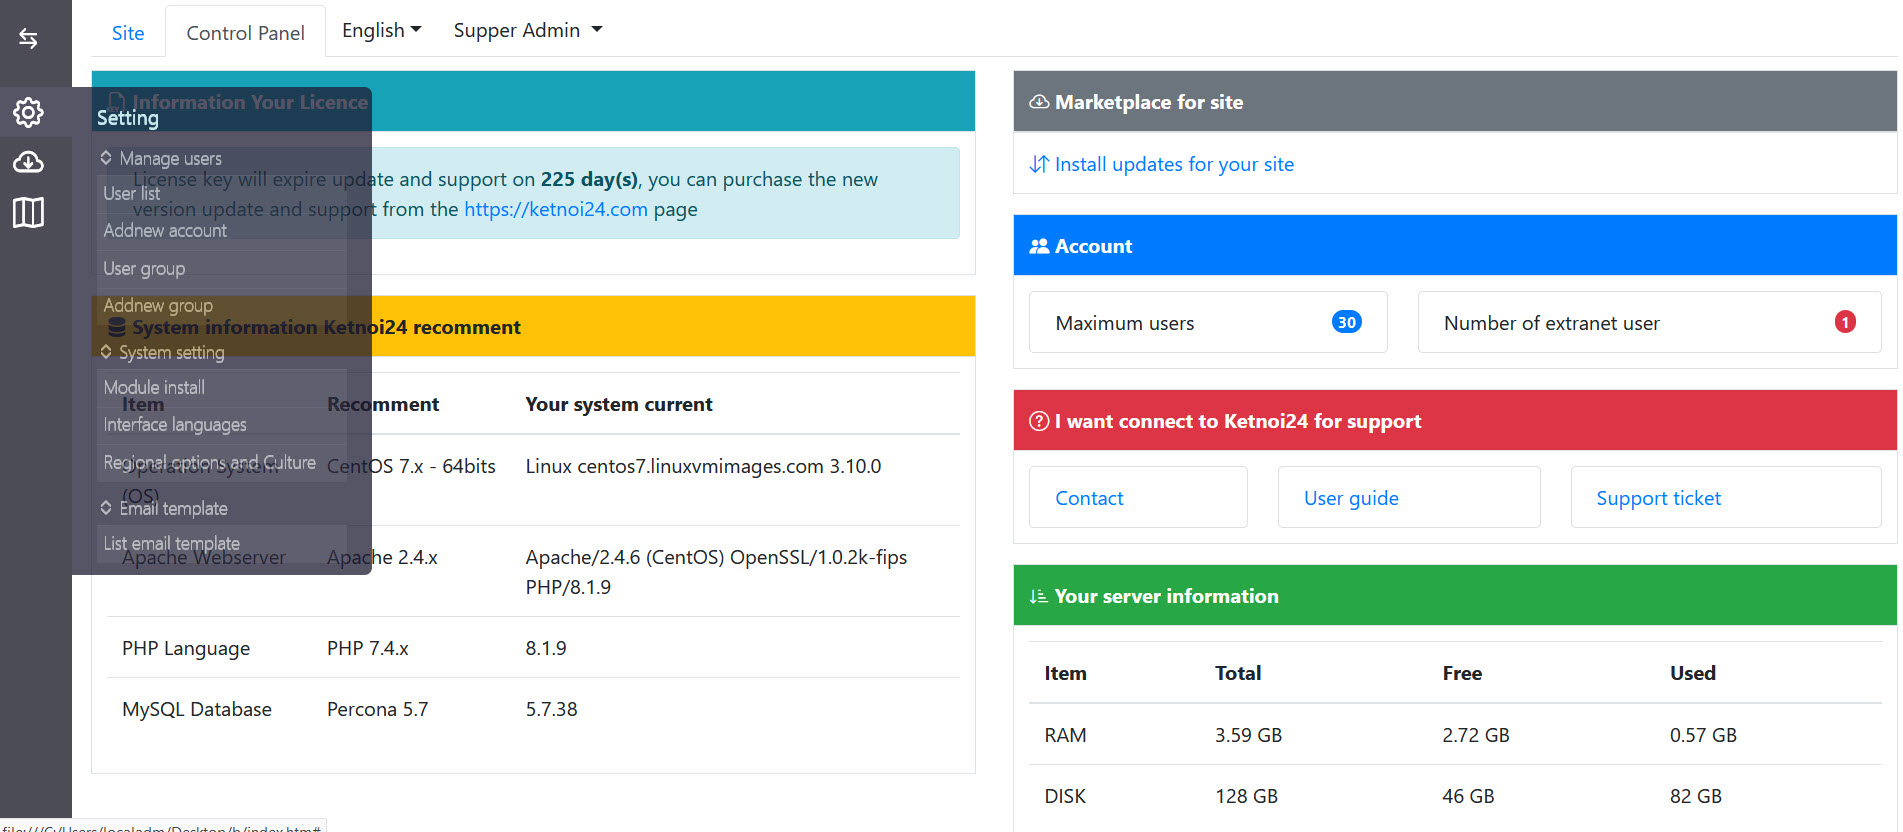Switch to the Site tab
This screenshot has width=1903, height=832.
click(128, 33)
